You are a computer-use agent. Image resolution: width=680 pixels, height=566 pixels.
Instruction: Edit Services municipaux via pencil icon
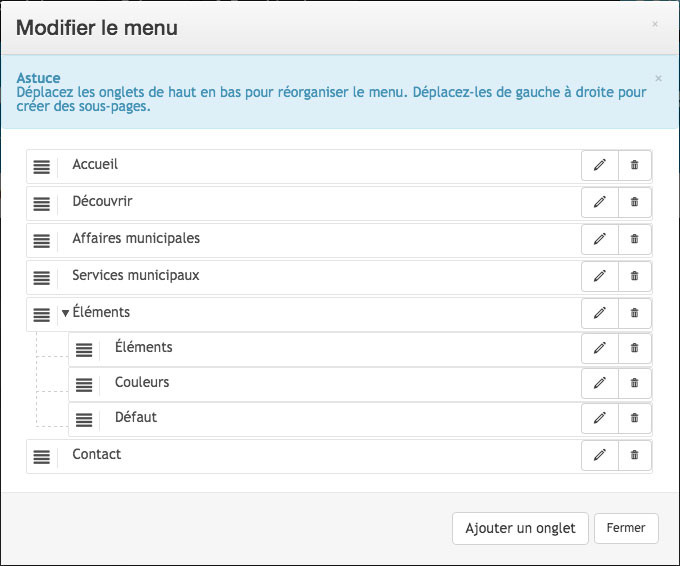(600, 276)
